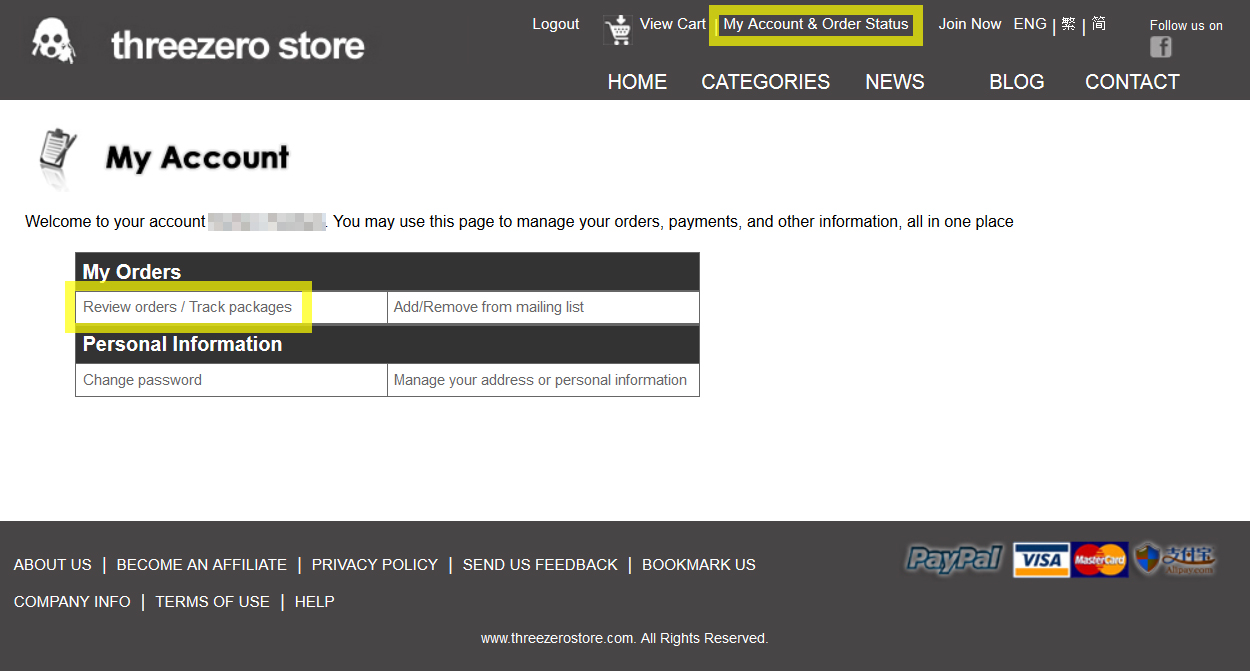Viewport: 1250px width, 671px height.
Task: Open the TERMS OF USE footer link
Action: coord(213,602)
